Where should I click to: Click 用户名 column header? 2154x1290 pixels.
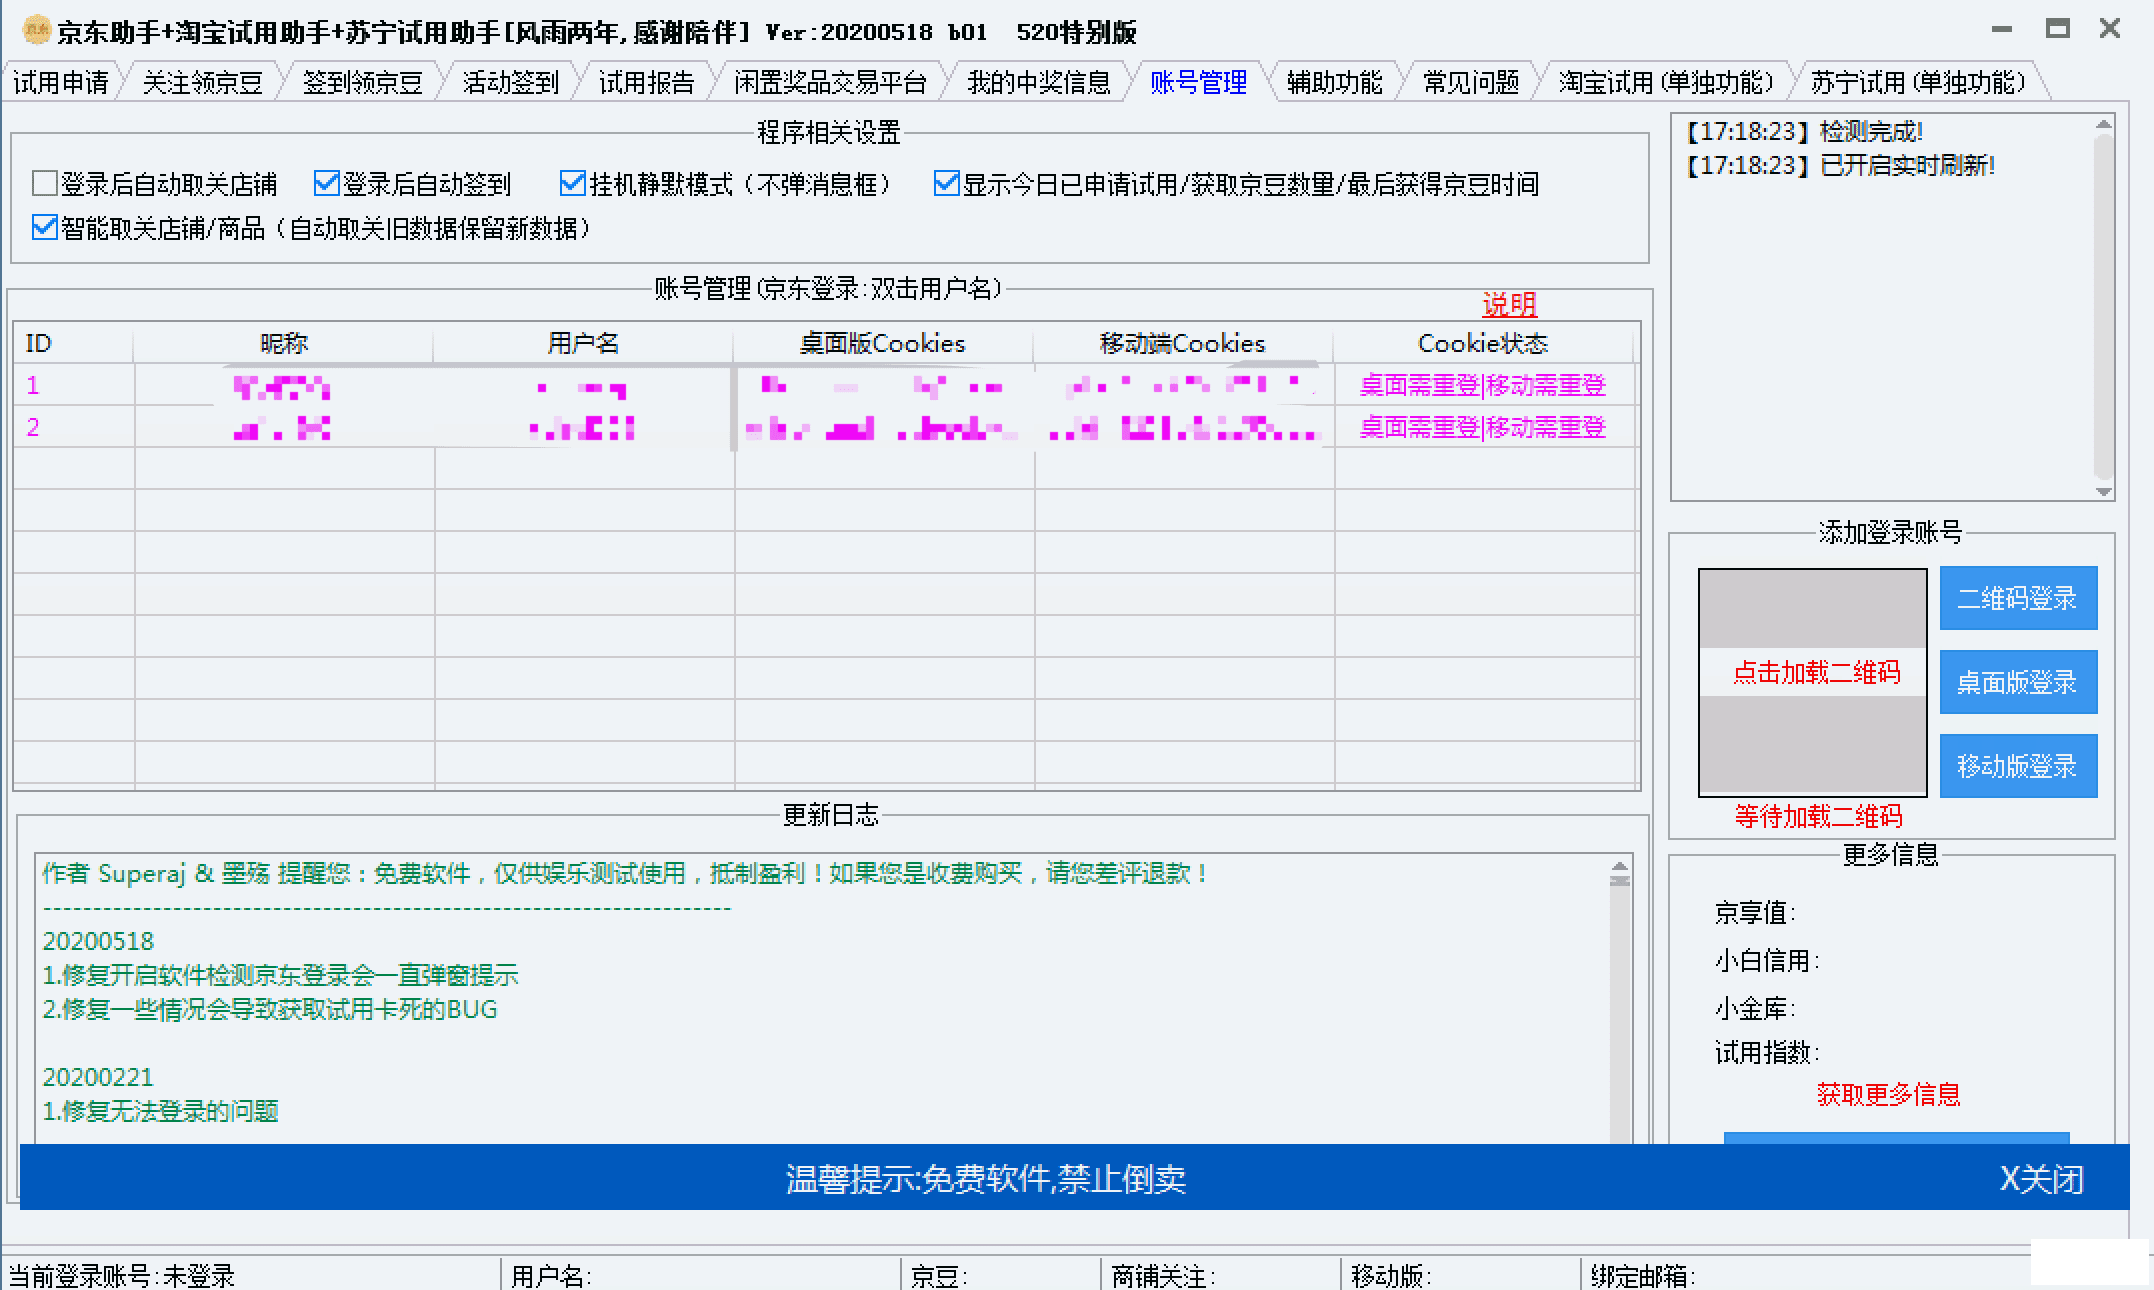(x=583, y=343)
